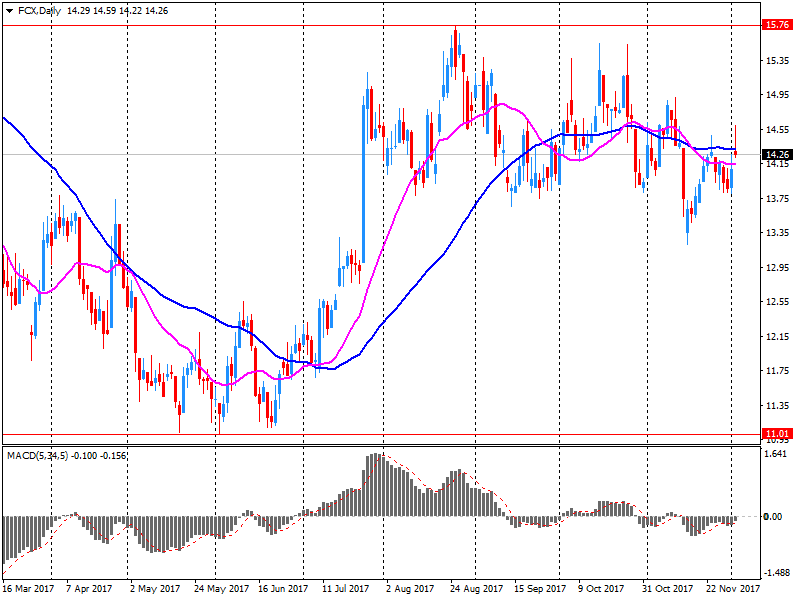The width and height of the screenshot is (800, 600).
Task: Click the 12.95 price scale value
Action: coord(776,267)
